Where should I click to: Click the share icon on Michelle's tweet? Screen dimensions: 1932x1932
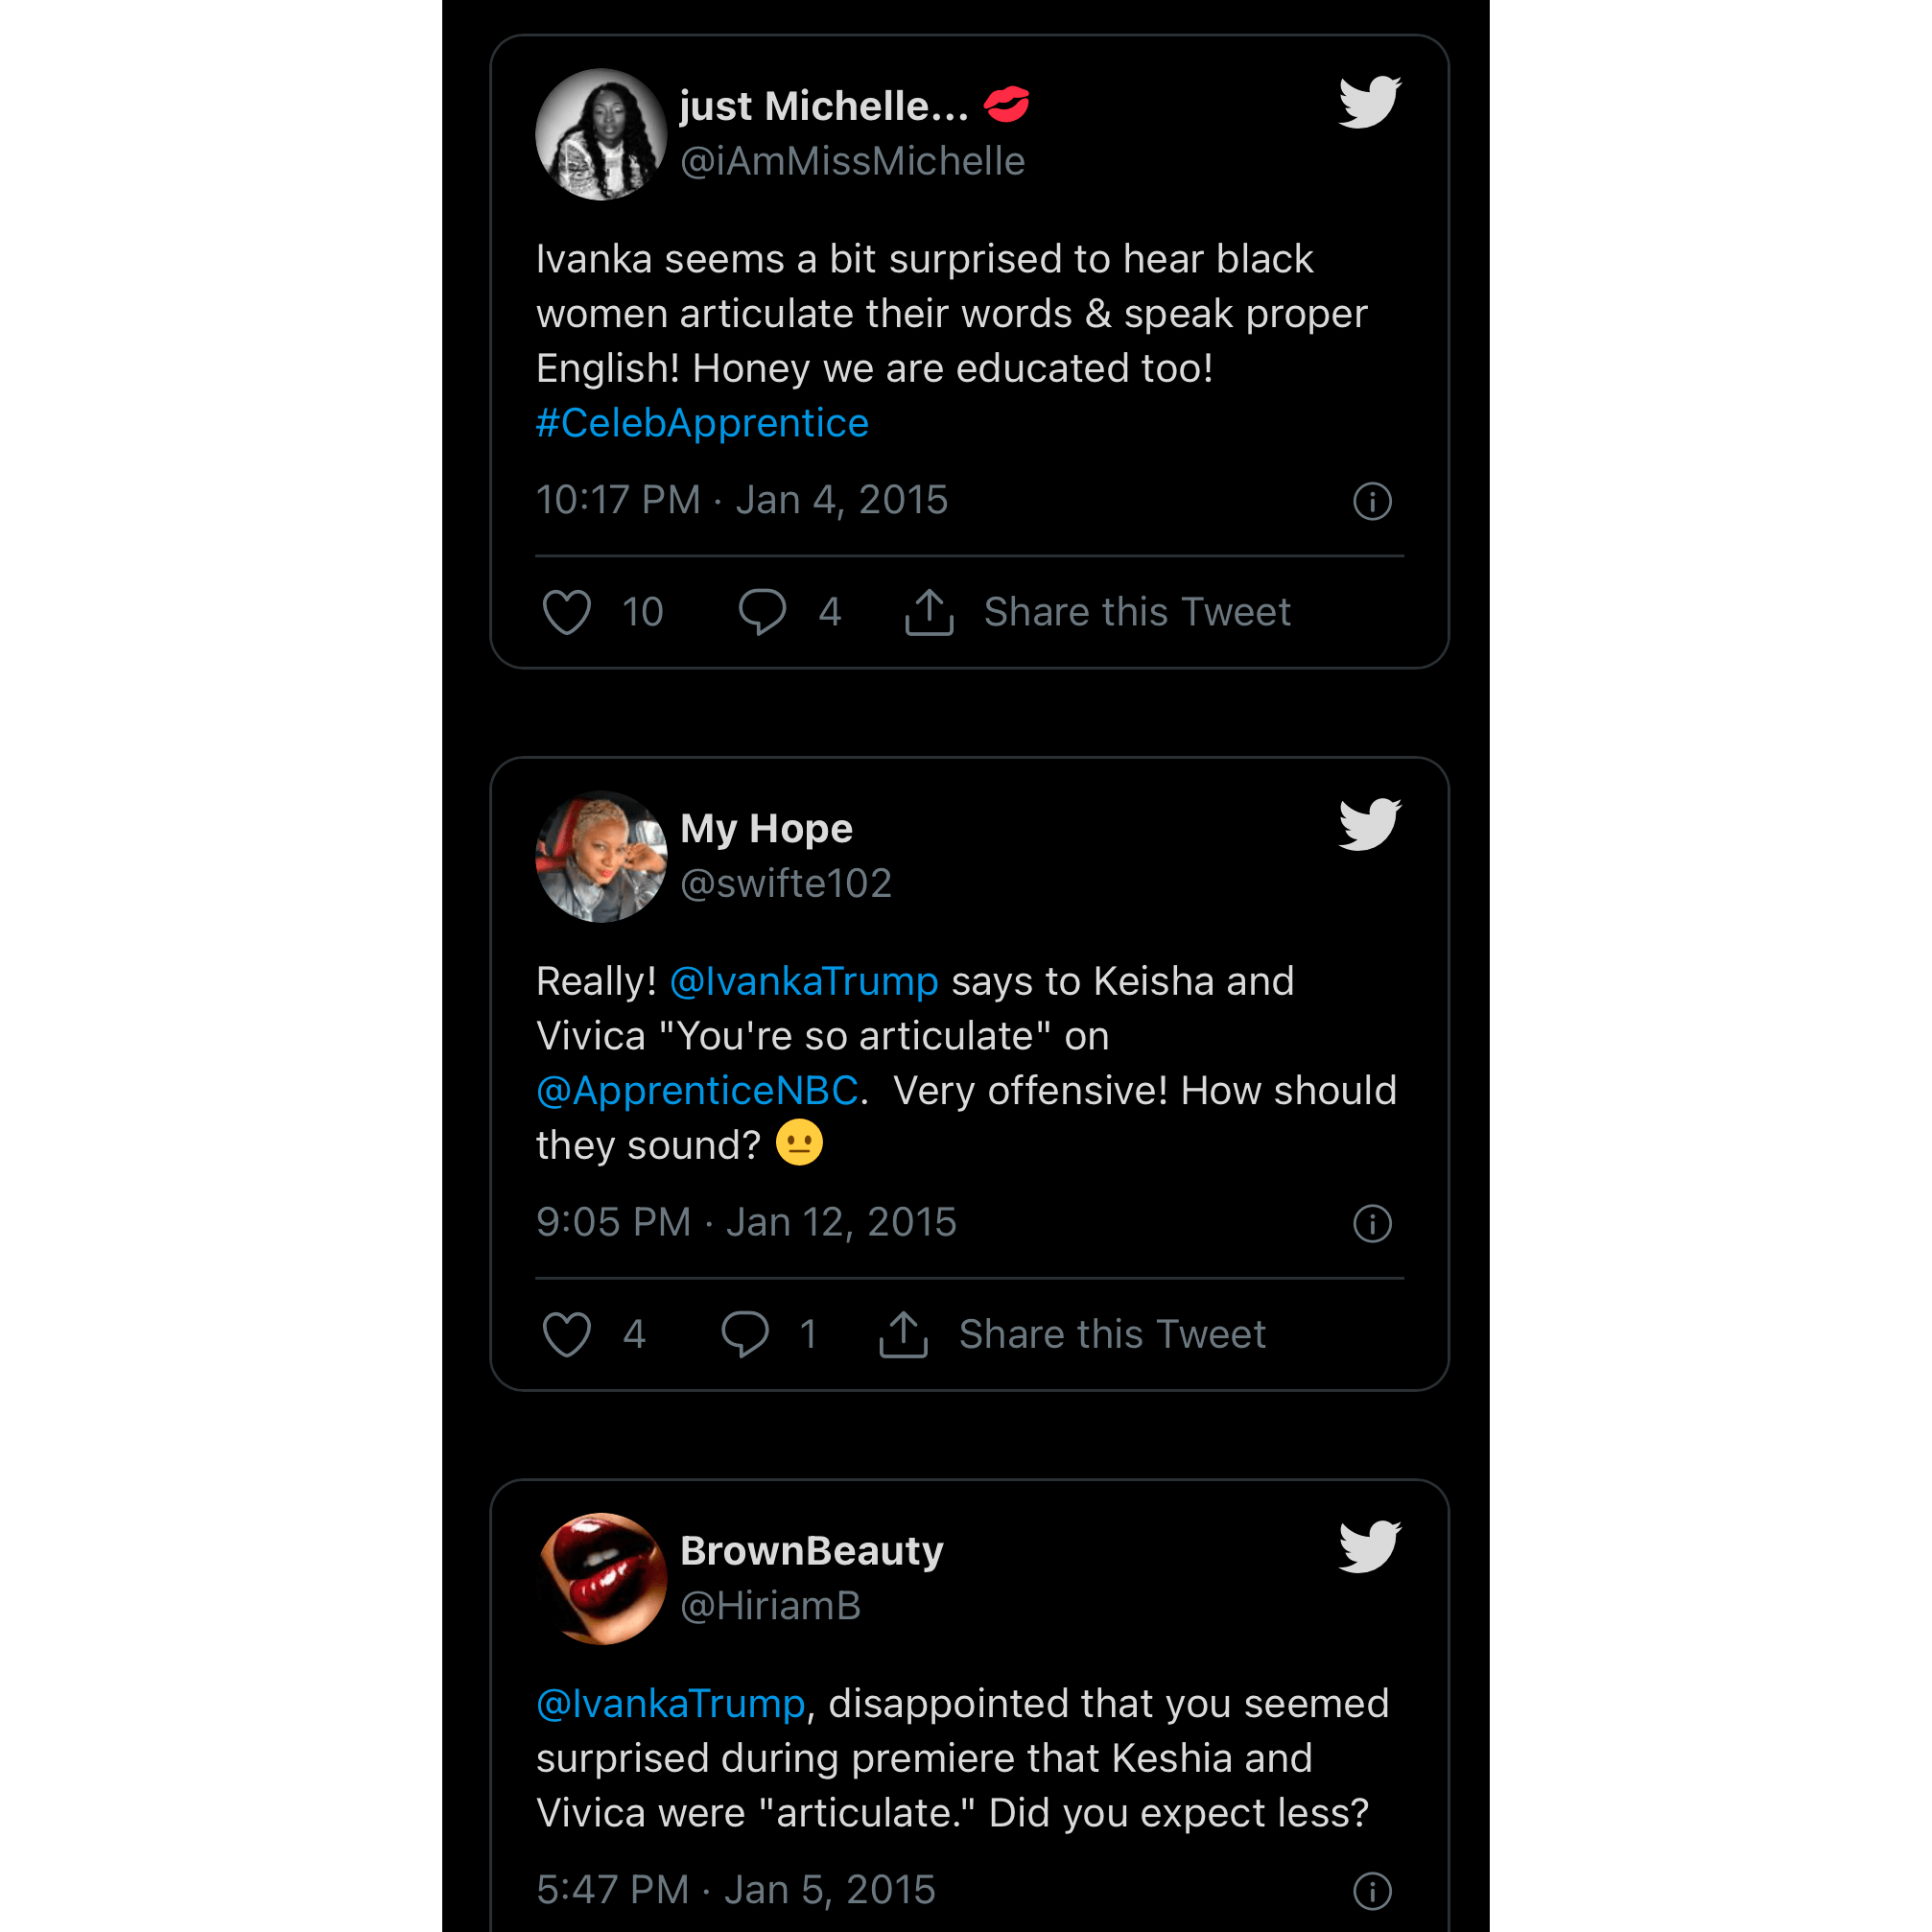(x=929, y=612)
